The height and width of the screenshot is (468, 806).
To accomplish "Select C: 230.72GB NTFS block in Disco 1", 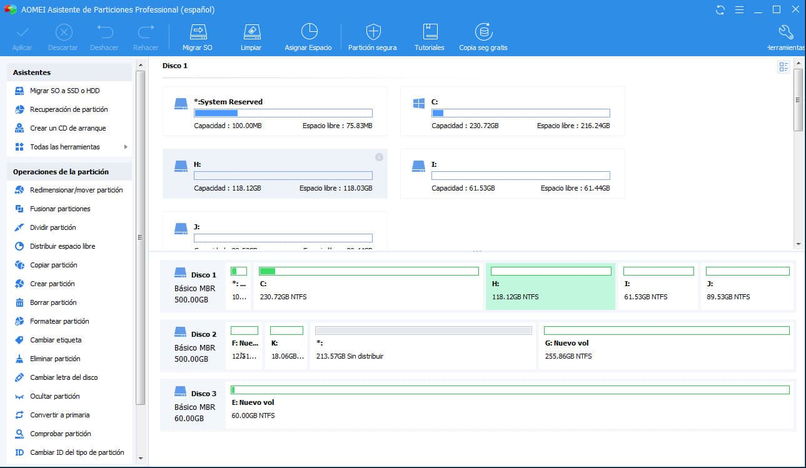I will coord(369,286).
